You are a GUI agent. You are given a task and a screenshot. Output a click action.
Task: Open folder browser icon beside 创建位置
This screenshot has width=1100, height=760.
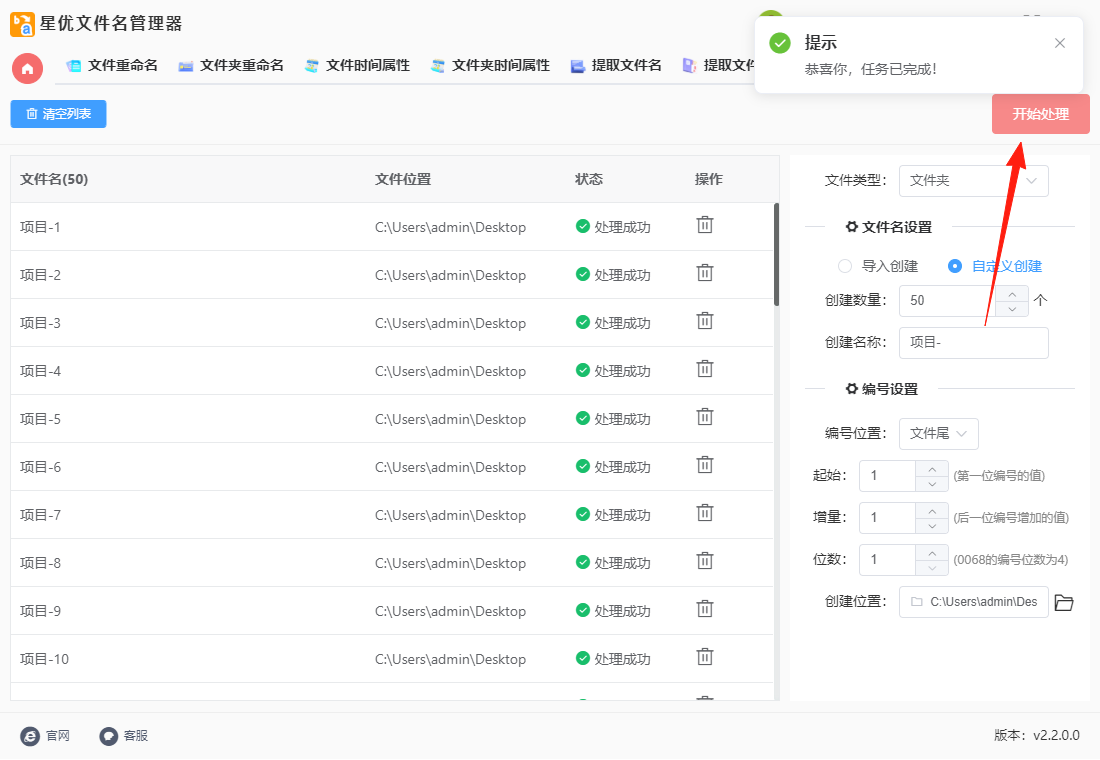click(1064, 602)
